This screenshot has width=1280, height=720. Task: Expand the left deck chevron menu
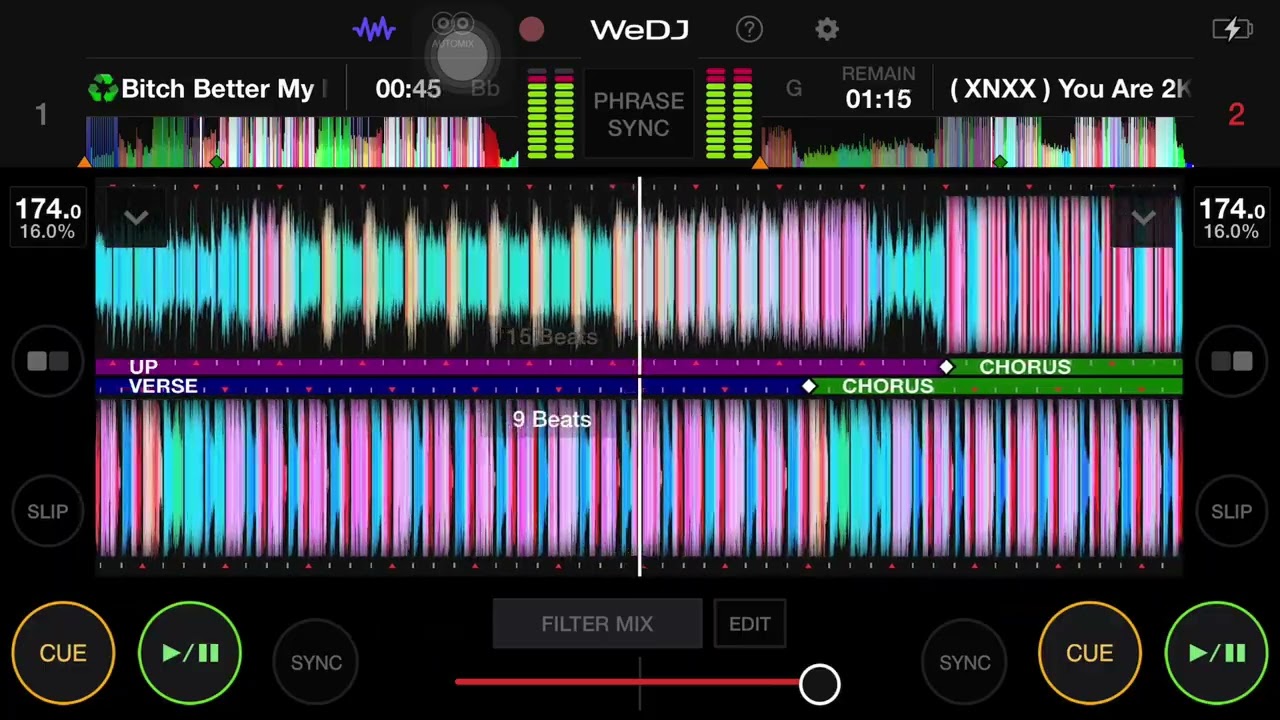tap(136, 218)
